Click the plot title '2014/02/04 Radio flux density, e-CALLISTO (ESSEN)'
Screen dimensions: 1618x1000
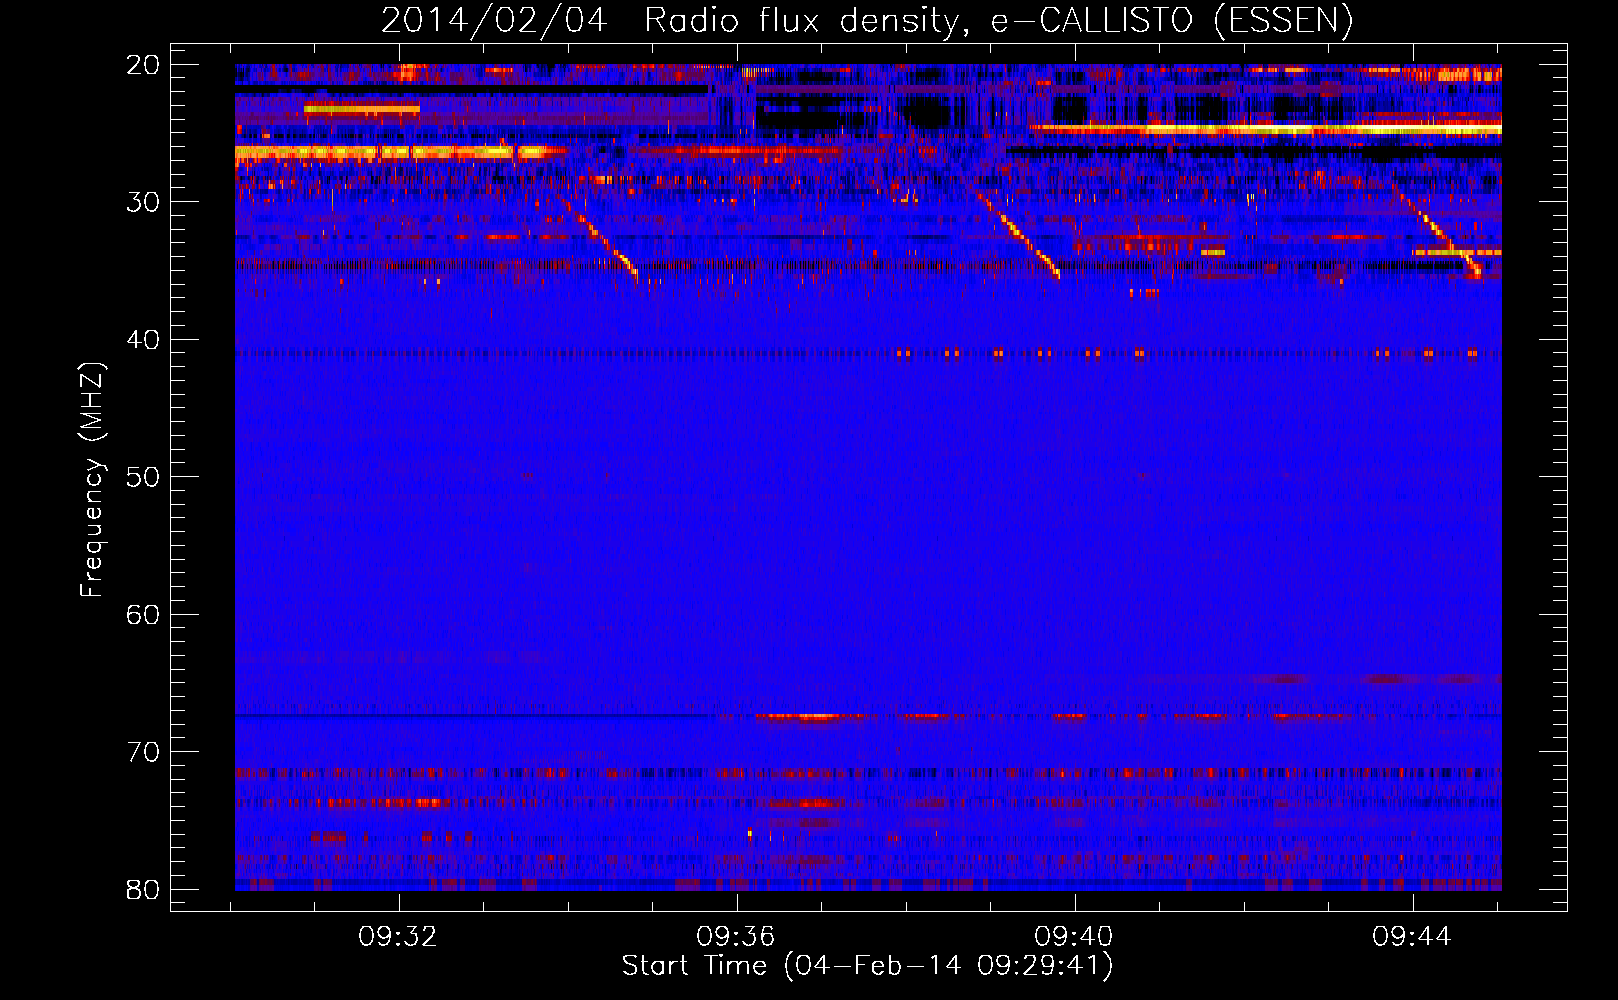(867, 20)
